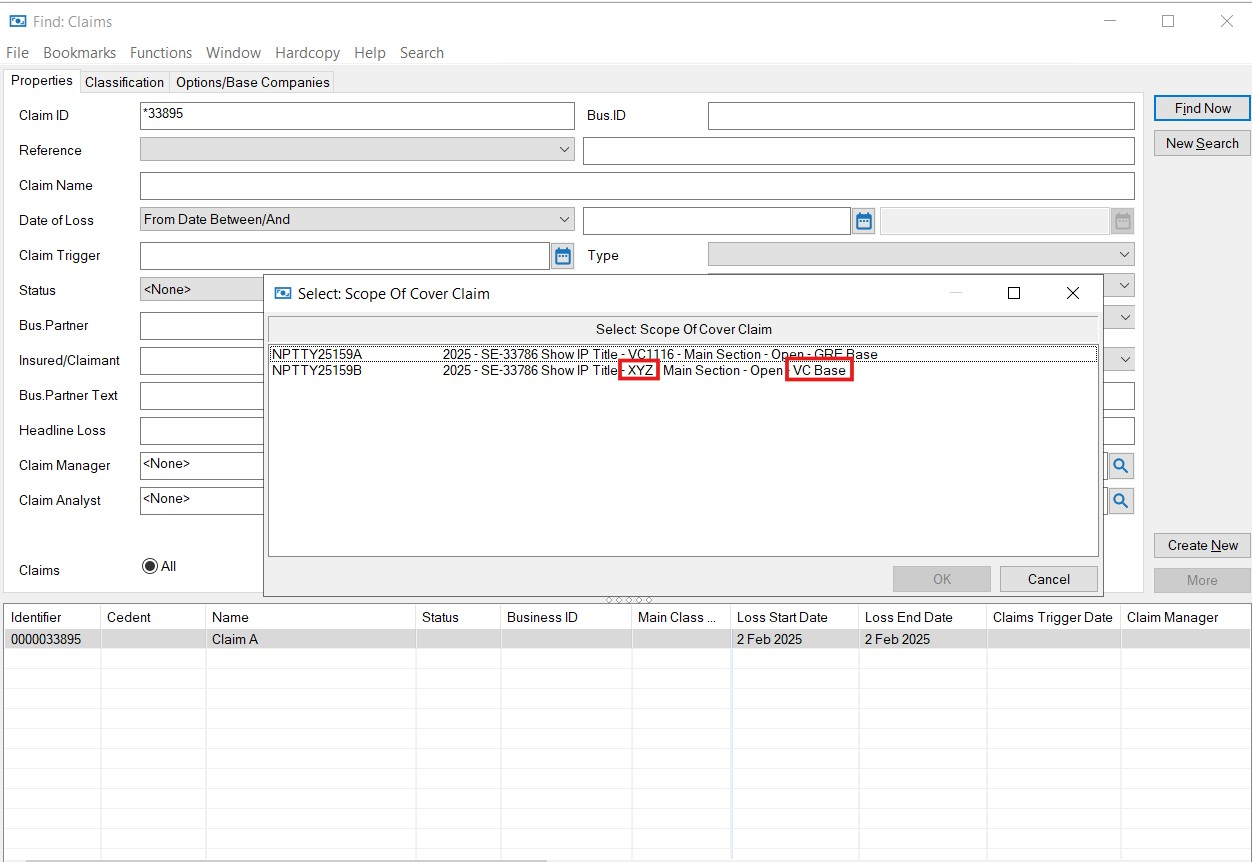Screen dimensions: 1252x862
Task: Click the Claim ID input field
Action: 357,115
